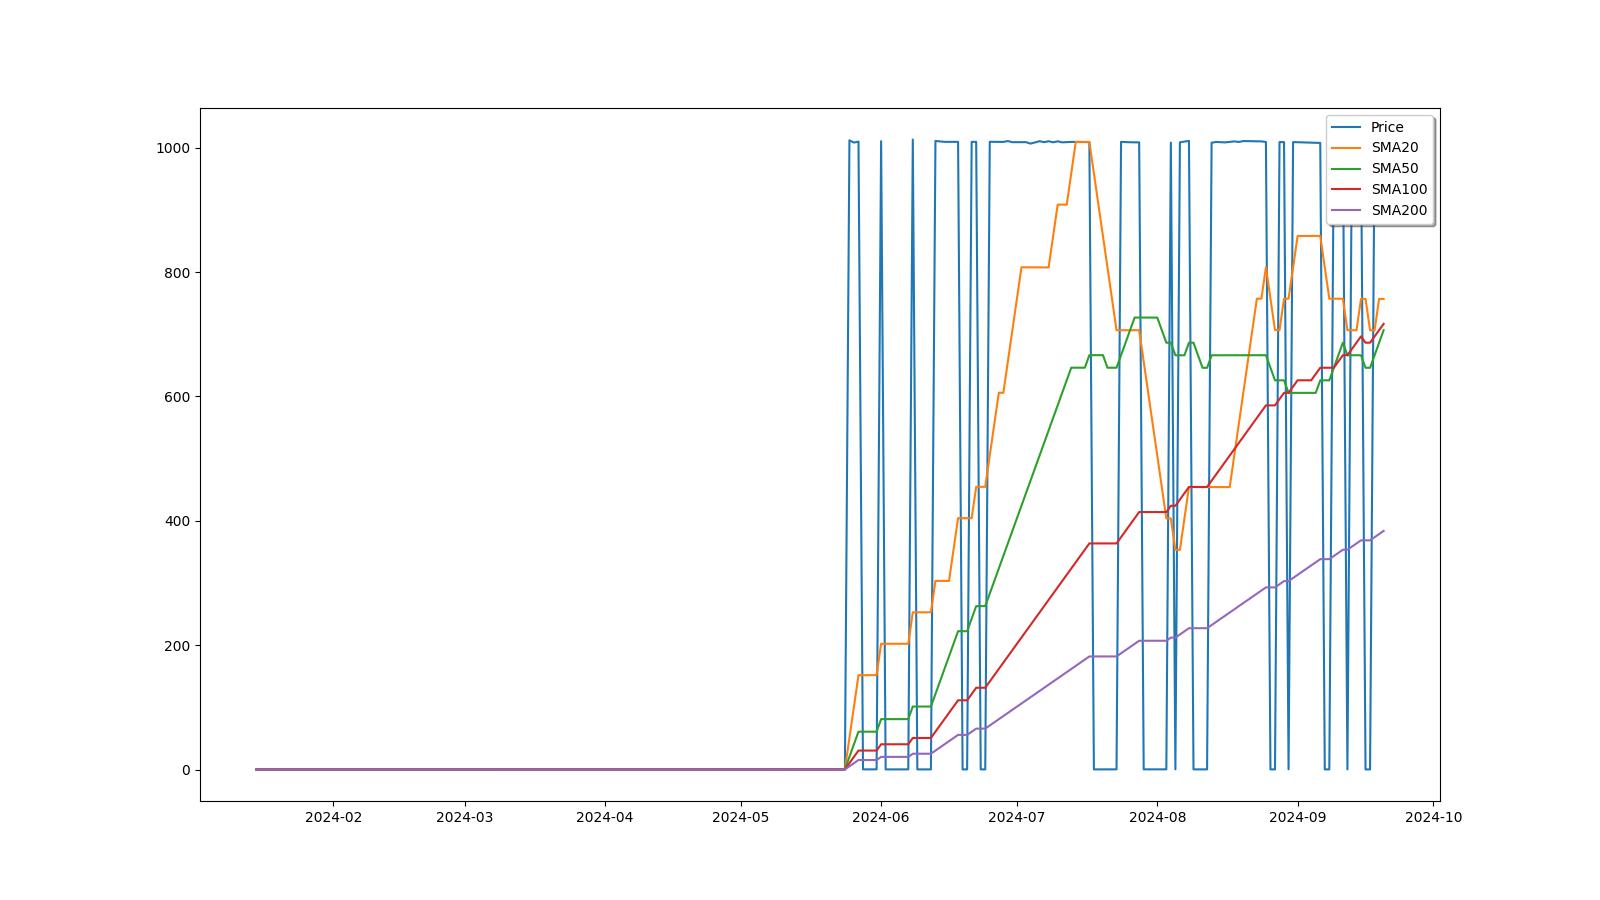Click the 2024-09 x-axis label
The image size is (1600, 900).
1298,817
